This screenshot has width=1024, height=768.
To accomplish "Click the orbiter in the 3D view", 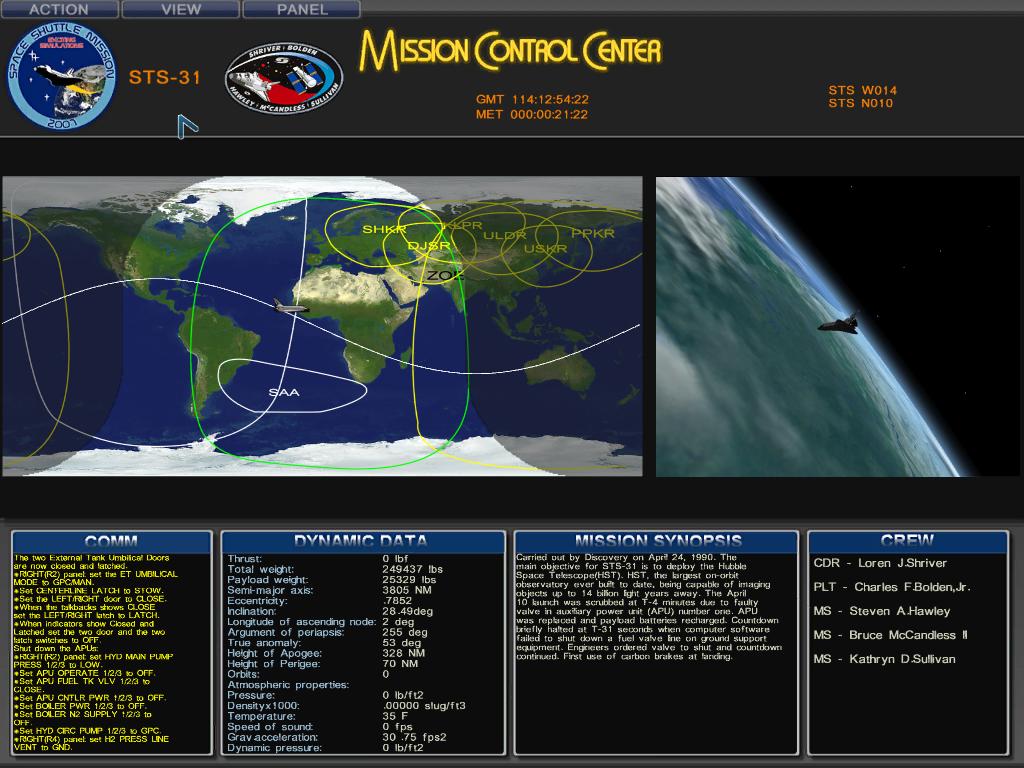I will [839, 323].
